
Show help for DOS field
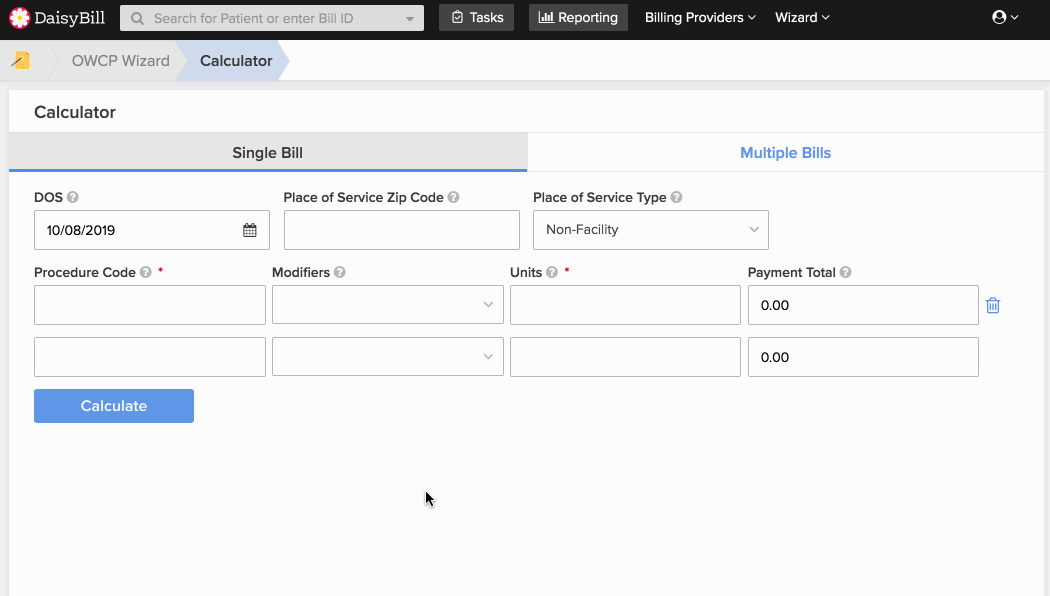click(x=73, y=198)
